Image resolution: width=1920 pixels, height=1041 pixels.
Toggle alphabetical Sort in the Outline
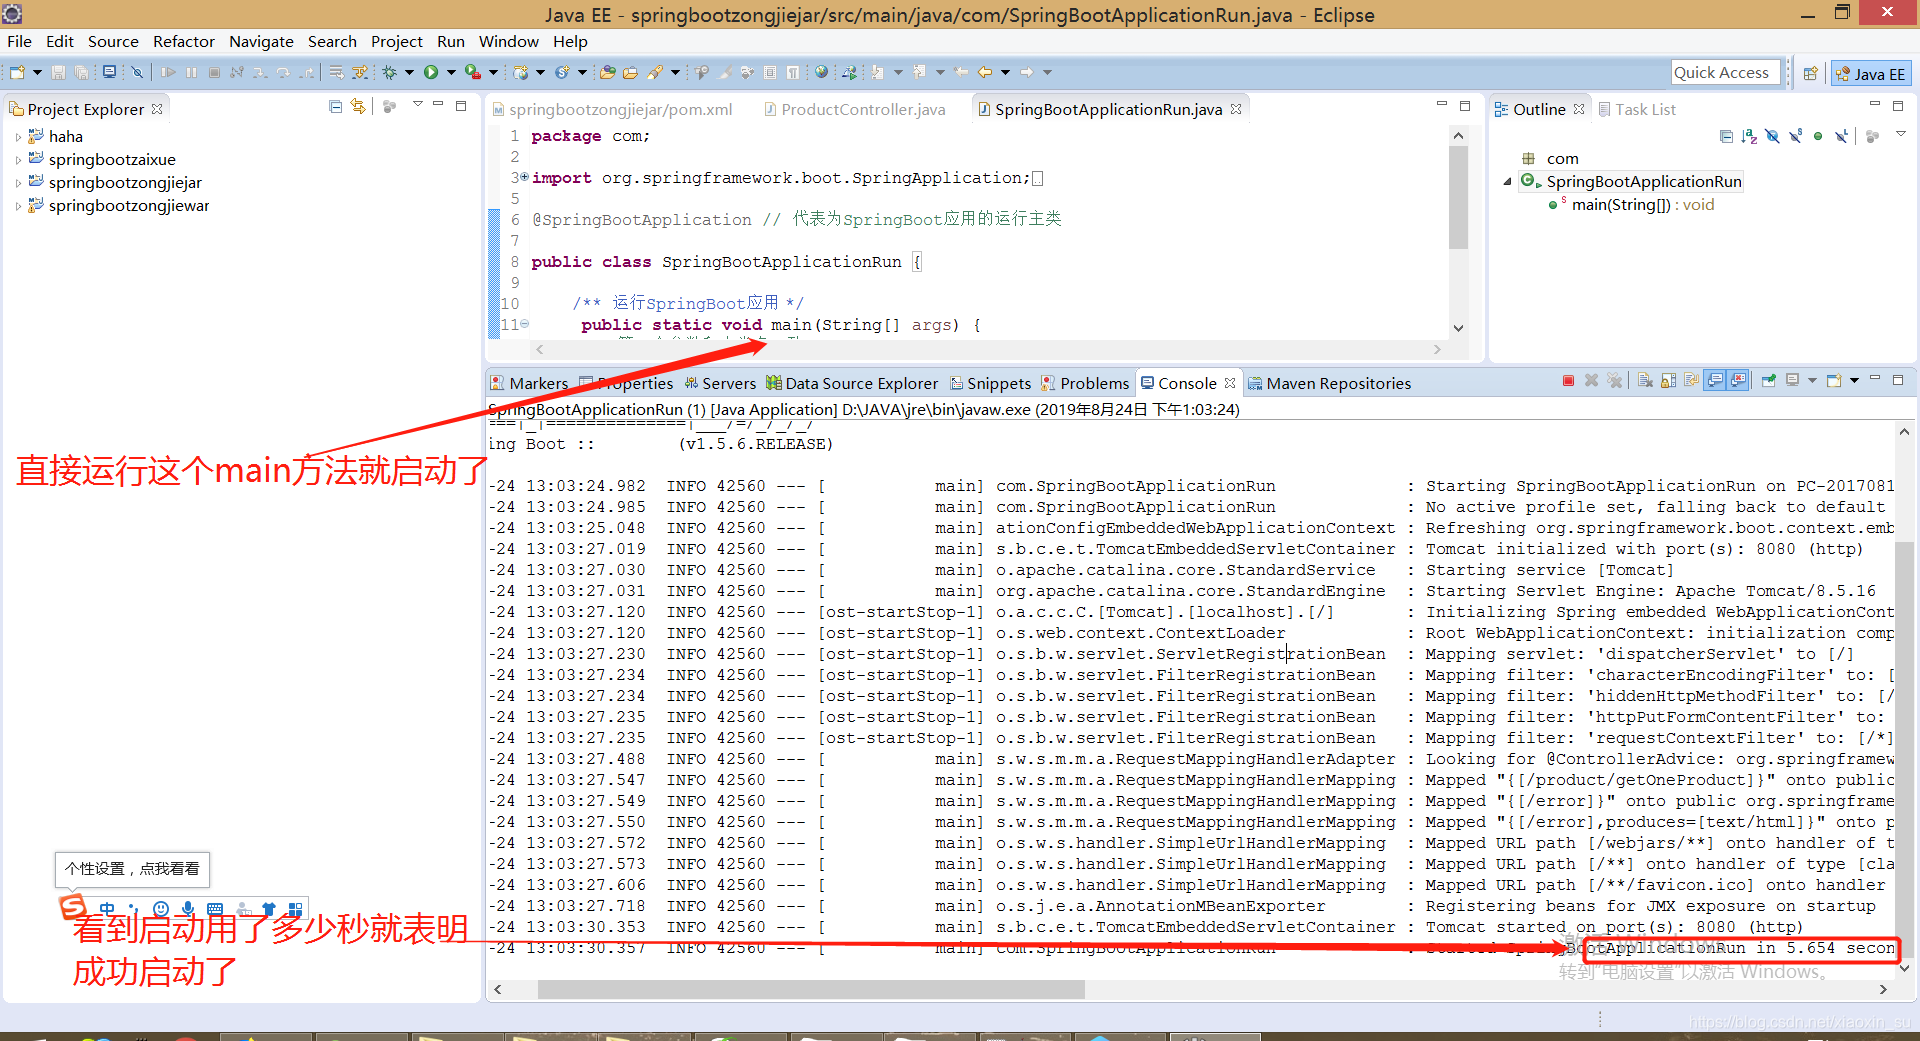pos(1749,136)
